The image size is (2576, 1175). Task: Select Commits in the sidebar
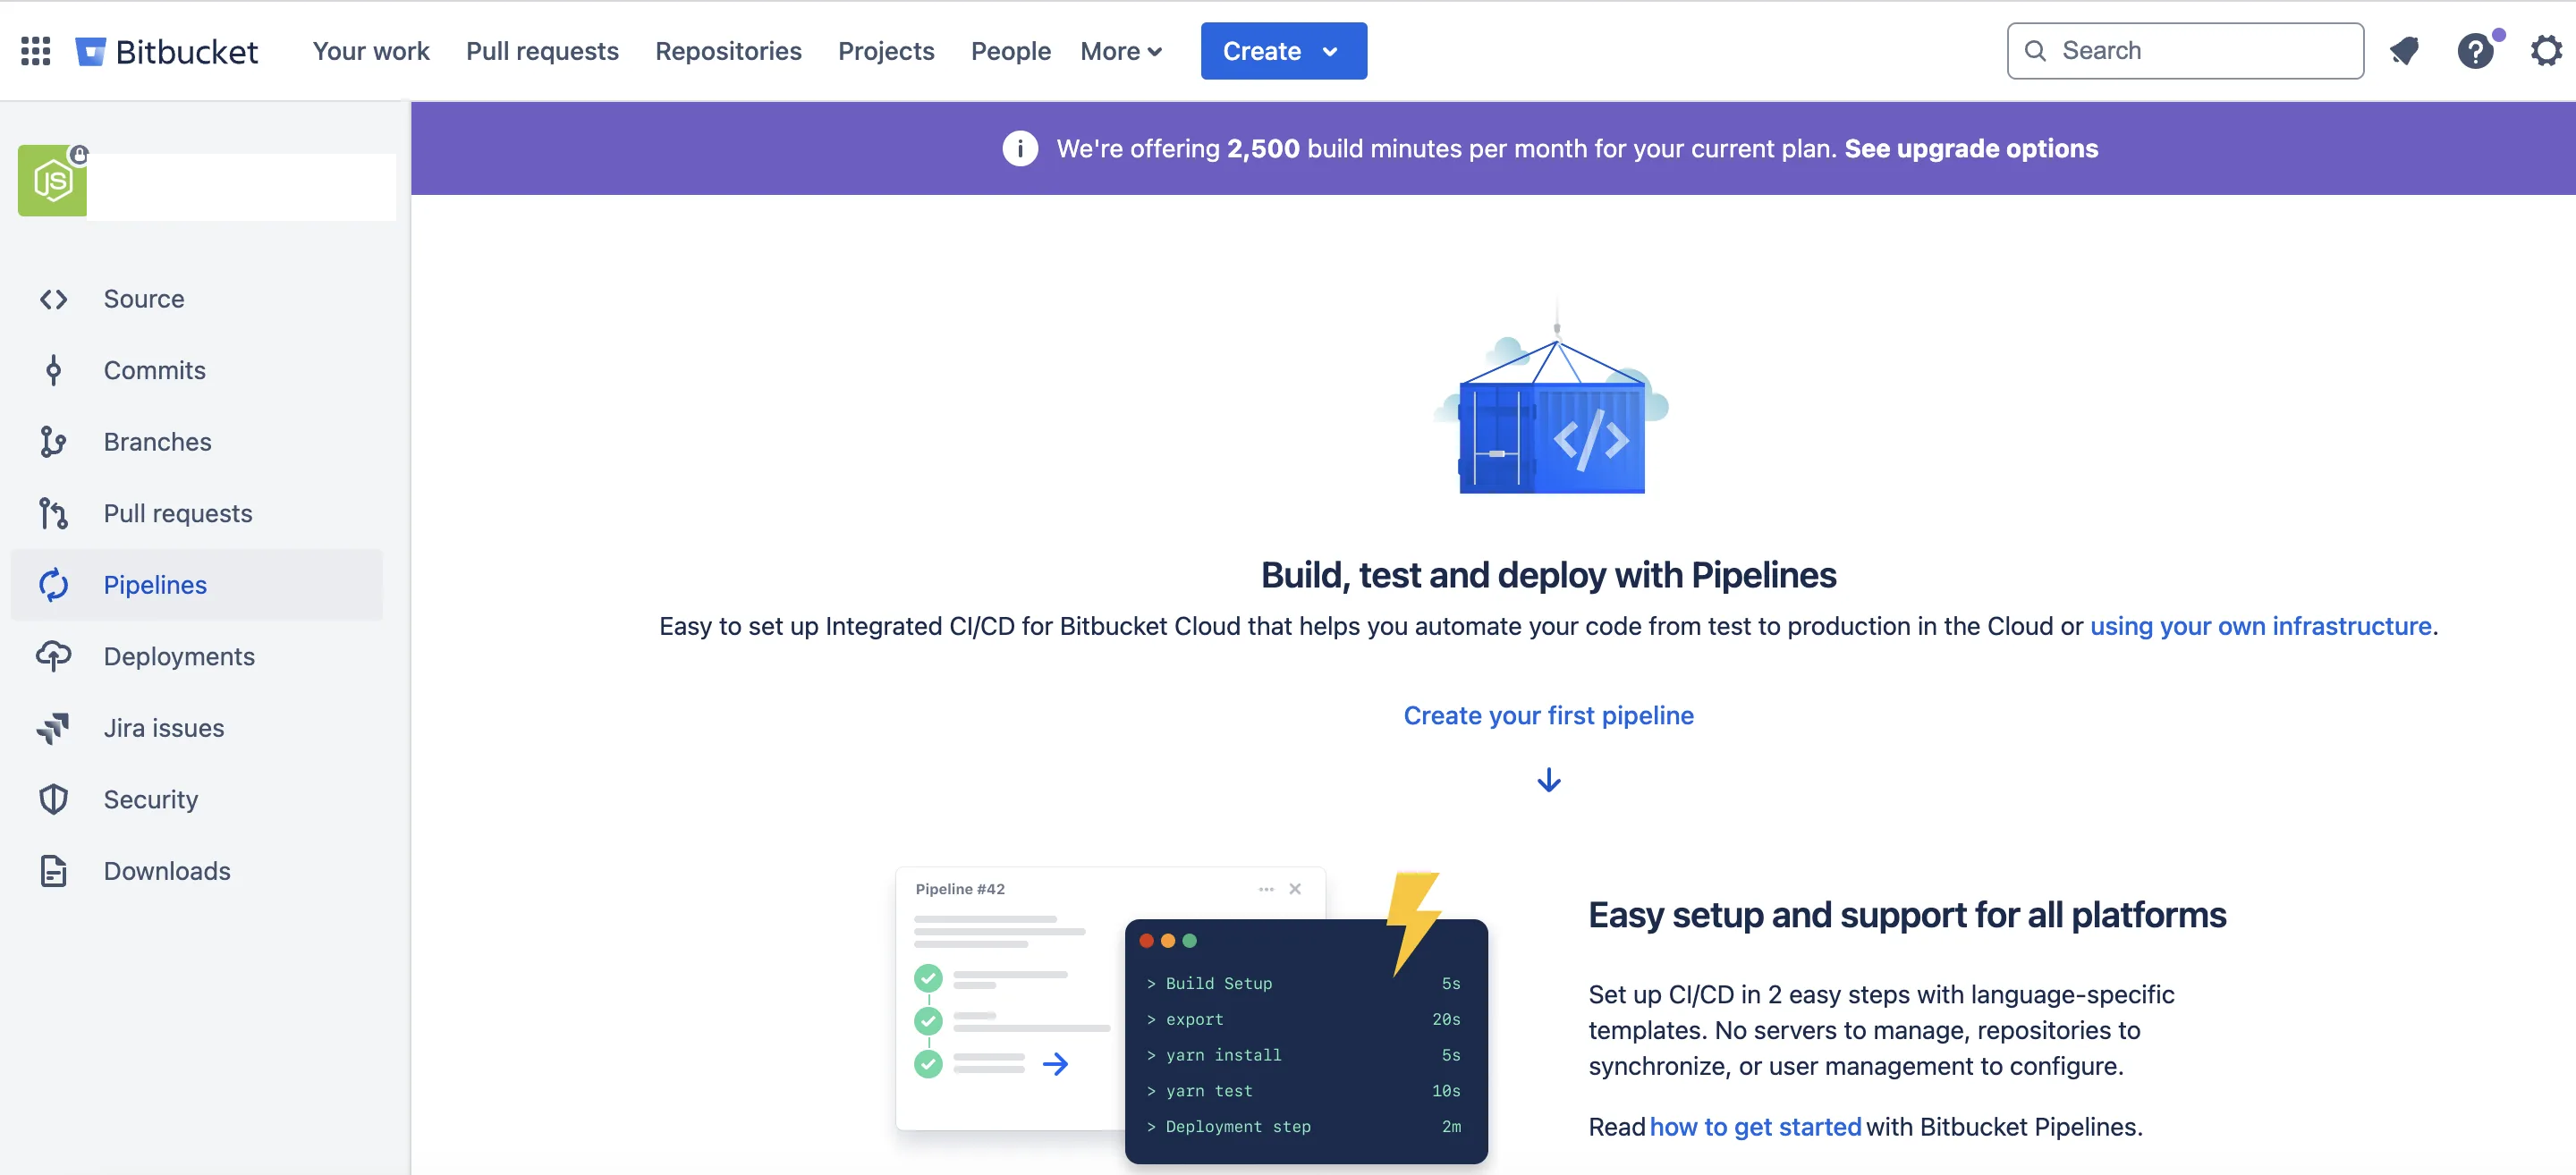[x=197, y=371]
